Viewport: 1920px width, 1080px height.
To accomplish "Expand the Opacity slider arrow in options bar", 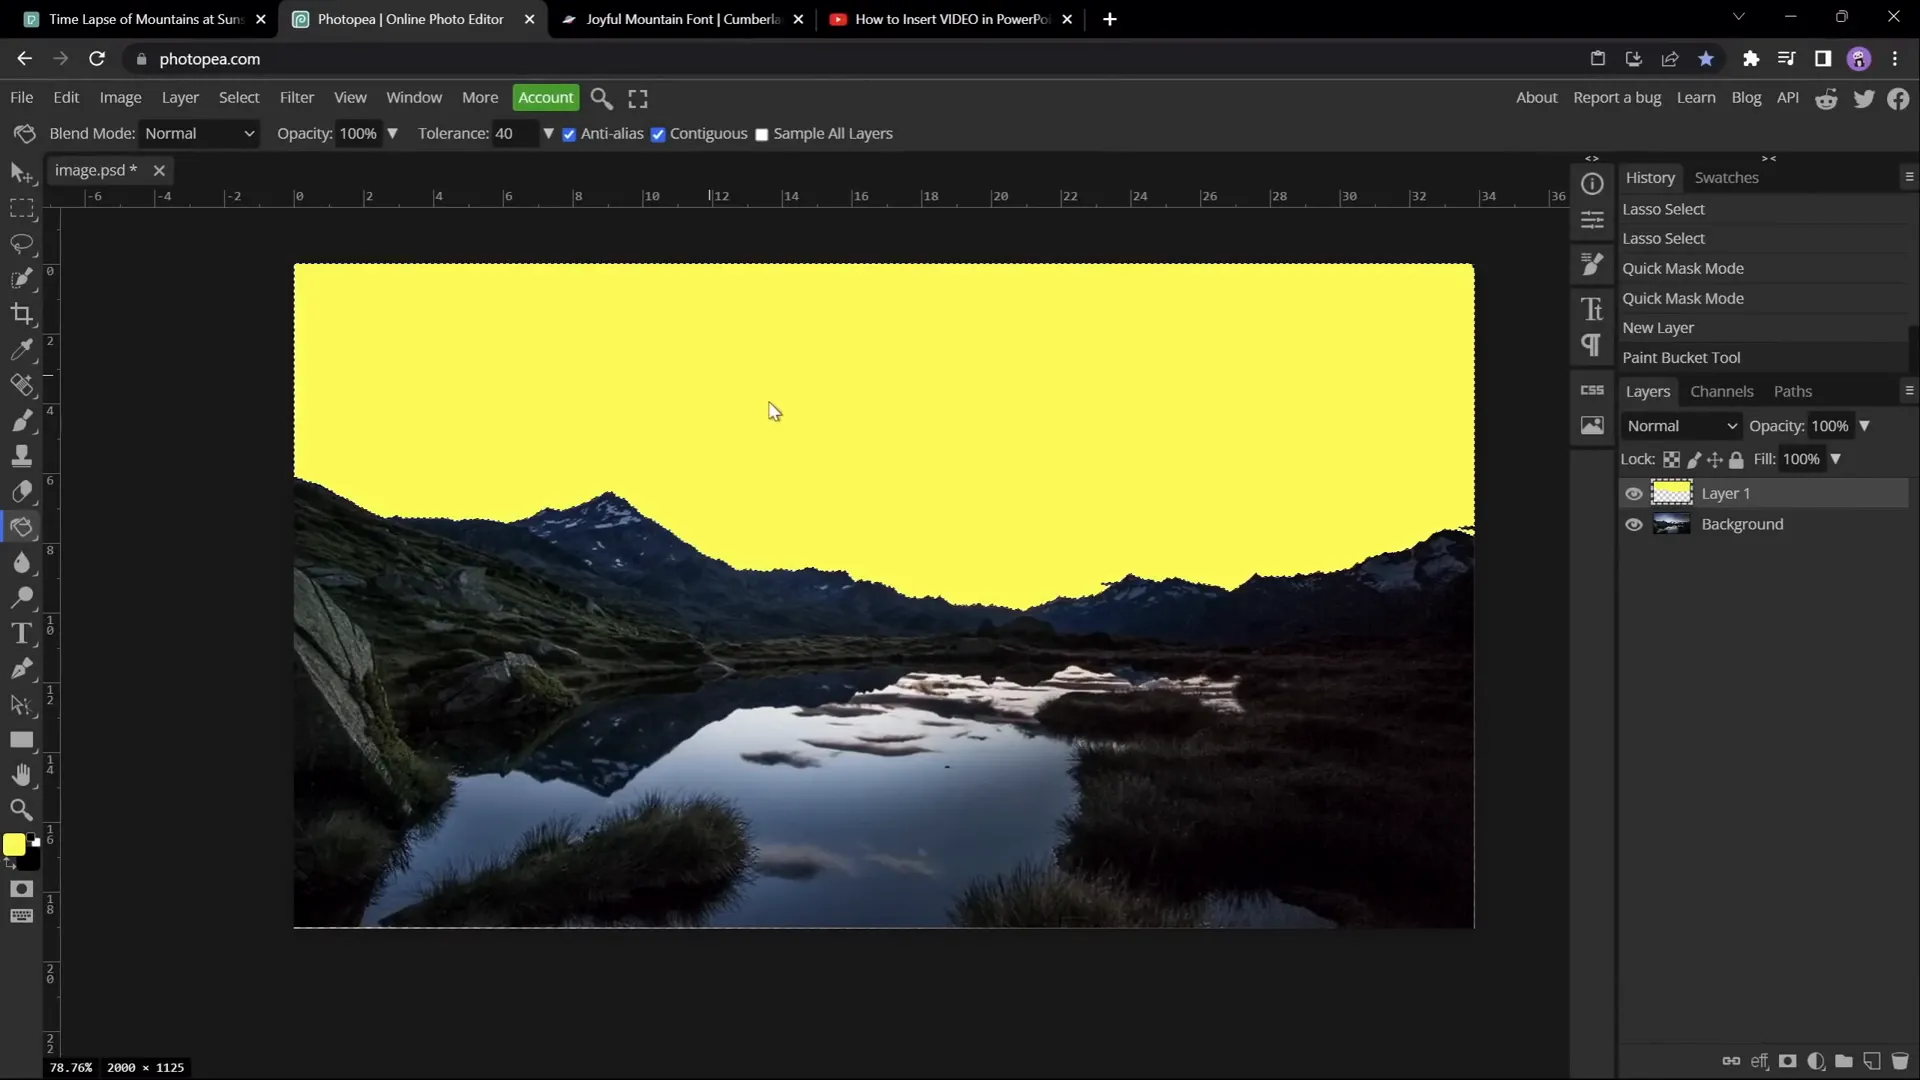I will click(x=392, y=134).
